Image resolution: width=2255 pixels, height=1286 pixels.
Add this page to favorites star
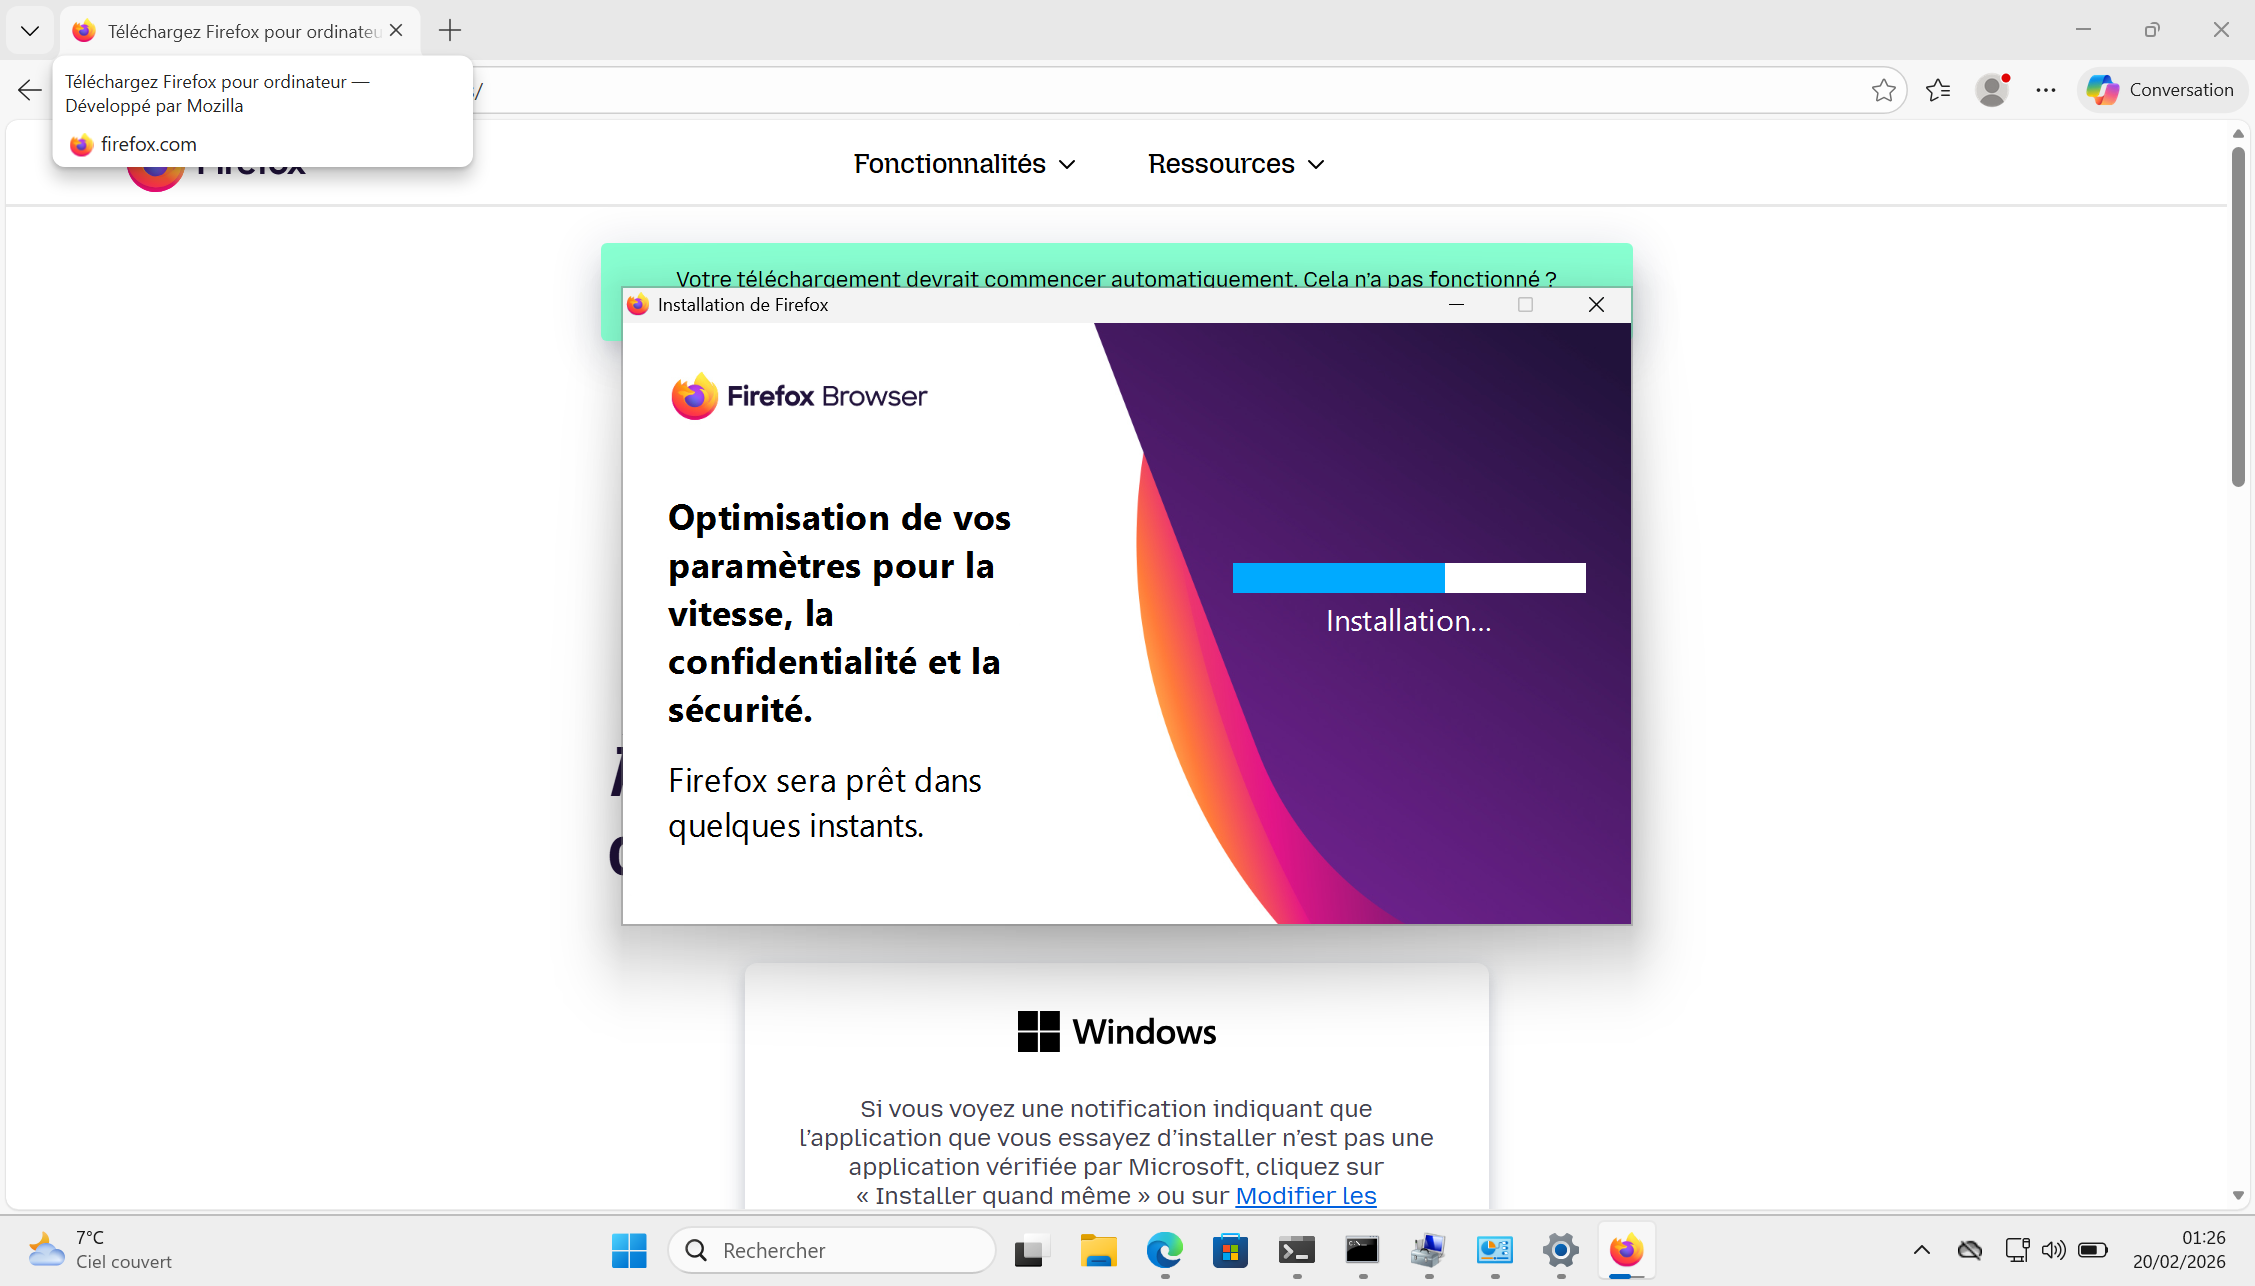[1883, 90]
